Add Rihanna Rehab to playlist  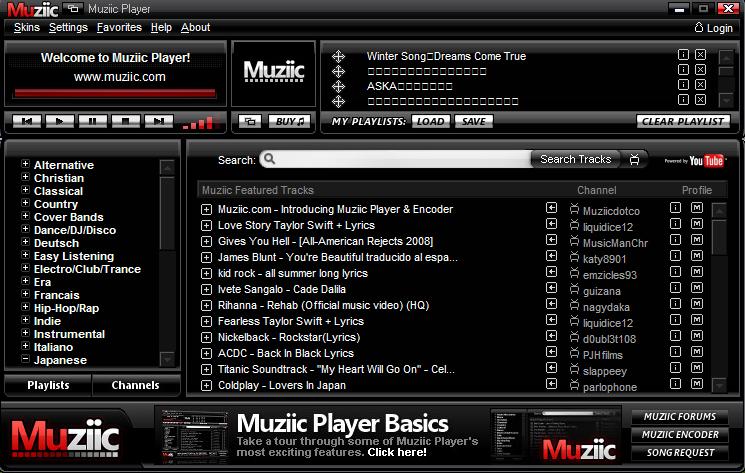coord(206,305)
